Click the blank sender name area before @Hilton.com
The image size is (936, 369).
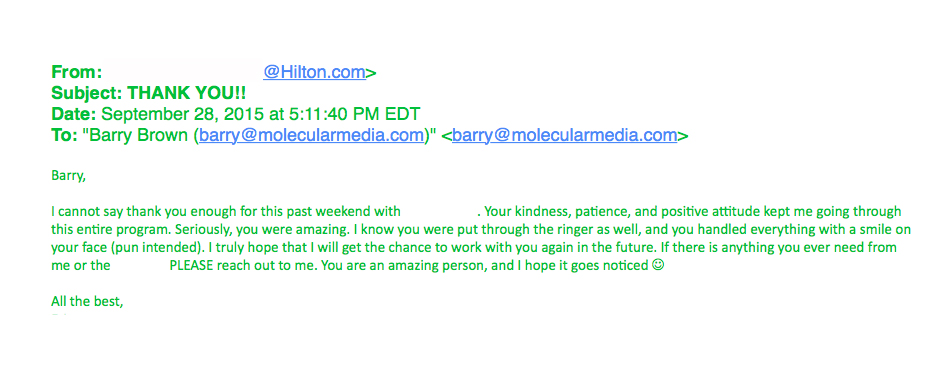(184, 72)
